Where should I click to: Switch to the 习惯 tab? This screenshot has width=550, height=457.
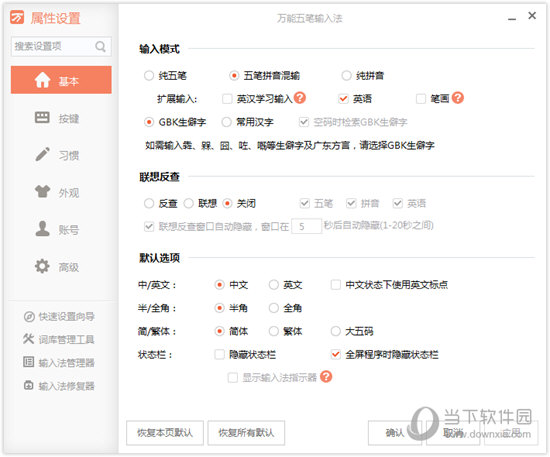coord(61,155)
